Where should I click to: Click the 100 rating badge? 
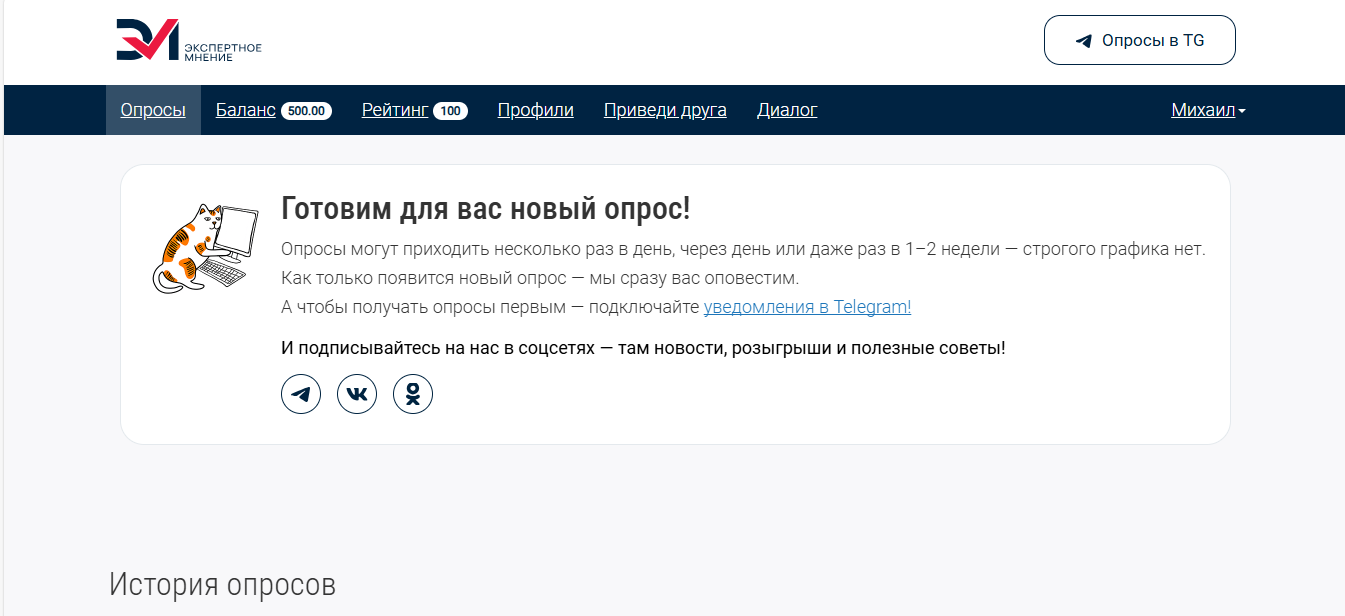450,111
